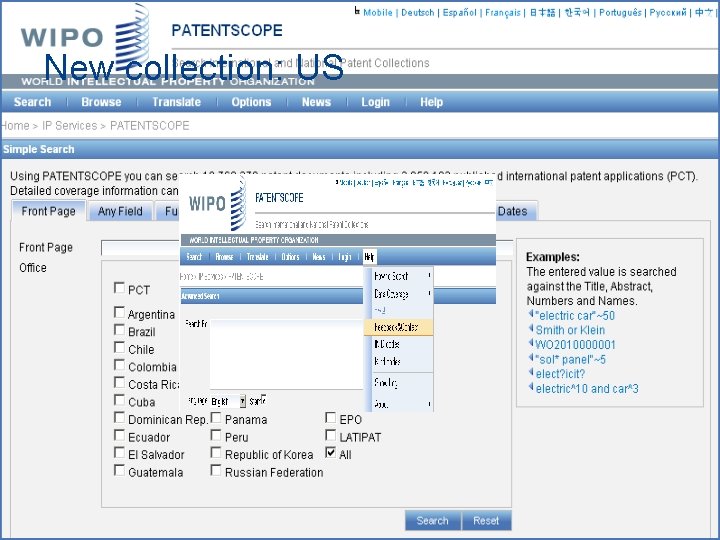Switch language to Deutsch
This screenshot has height=540, width=720.
[x=417, y=12]
